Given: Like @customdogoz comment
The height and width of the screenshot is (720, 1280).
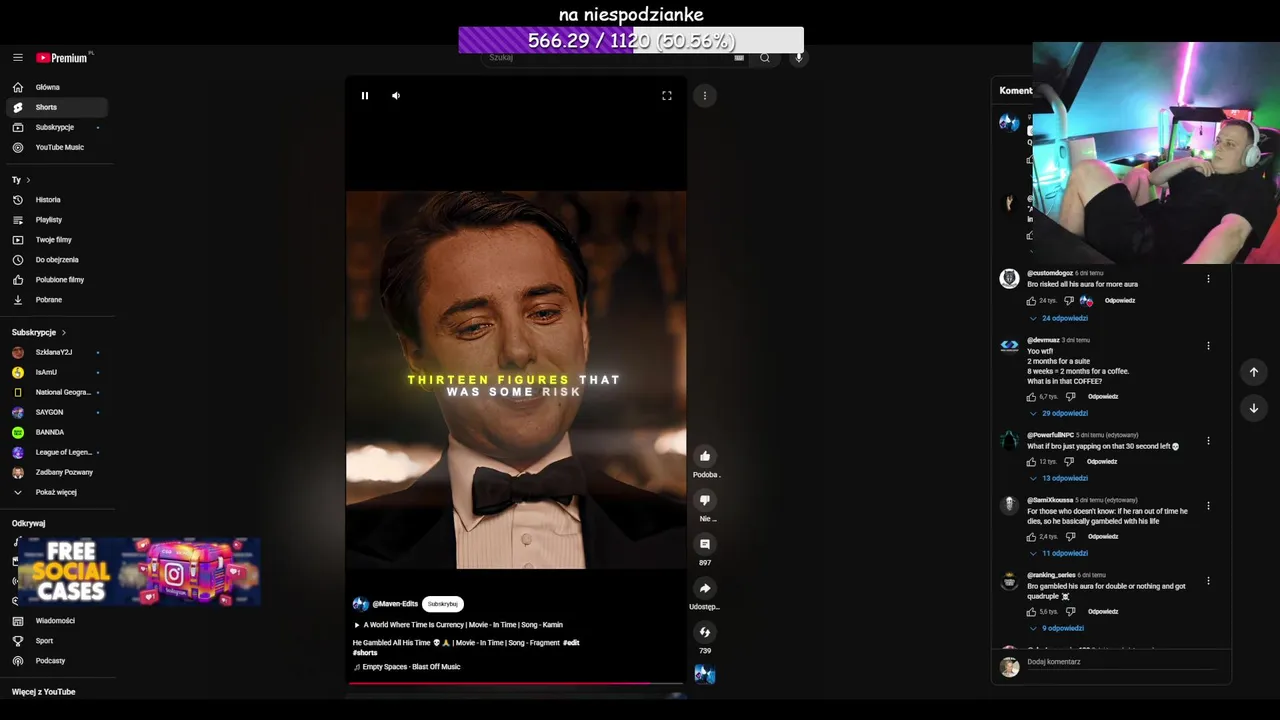Looking at the screenshot, I should 1032,301.
